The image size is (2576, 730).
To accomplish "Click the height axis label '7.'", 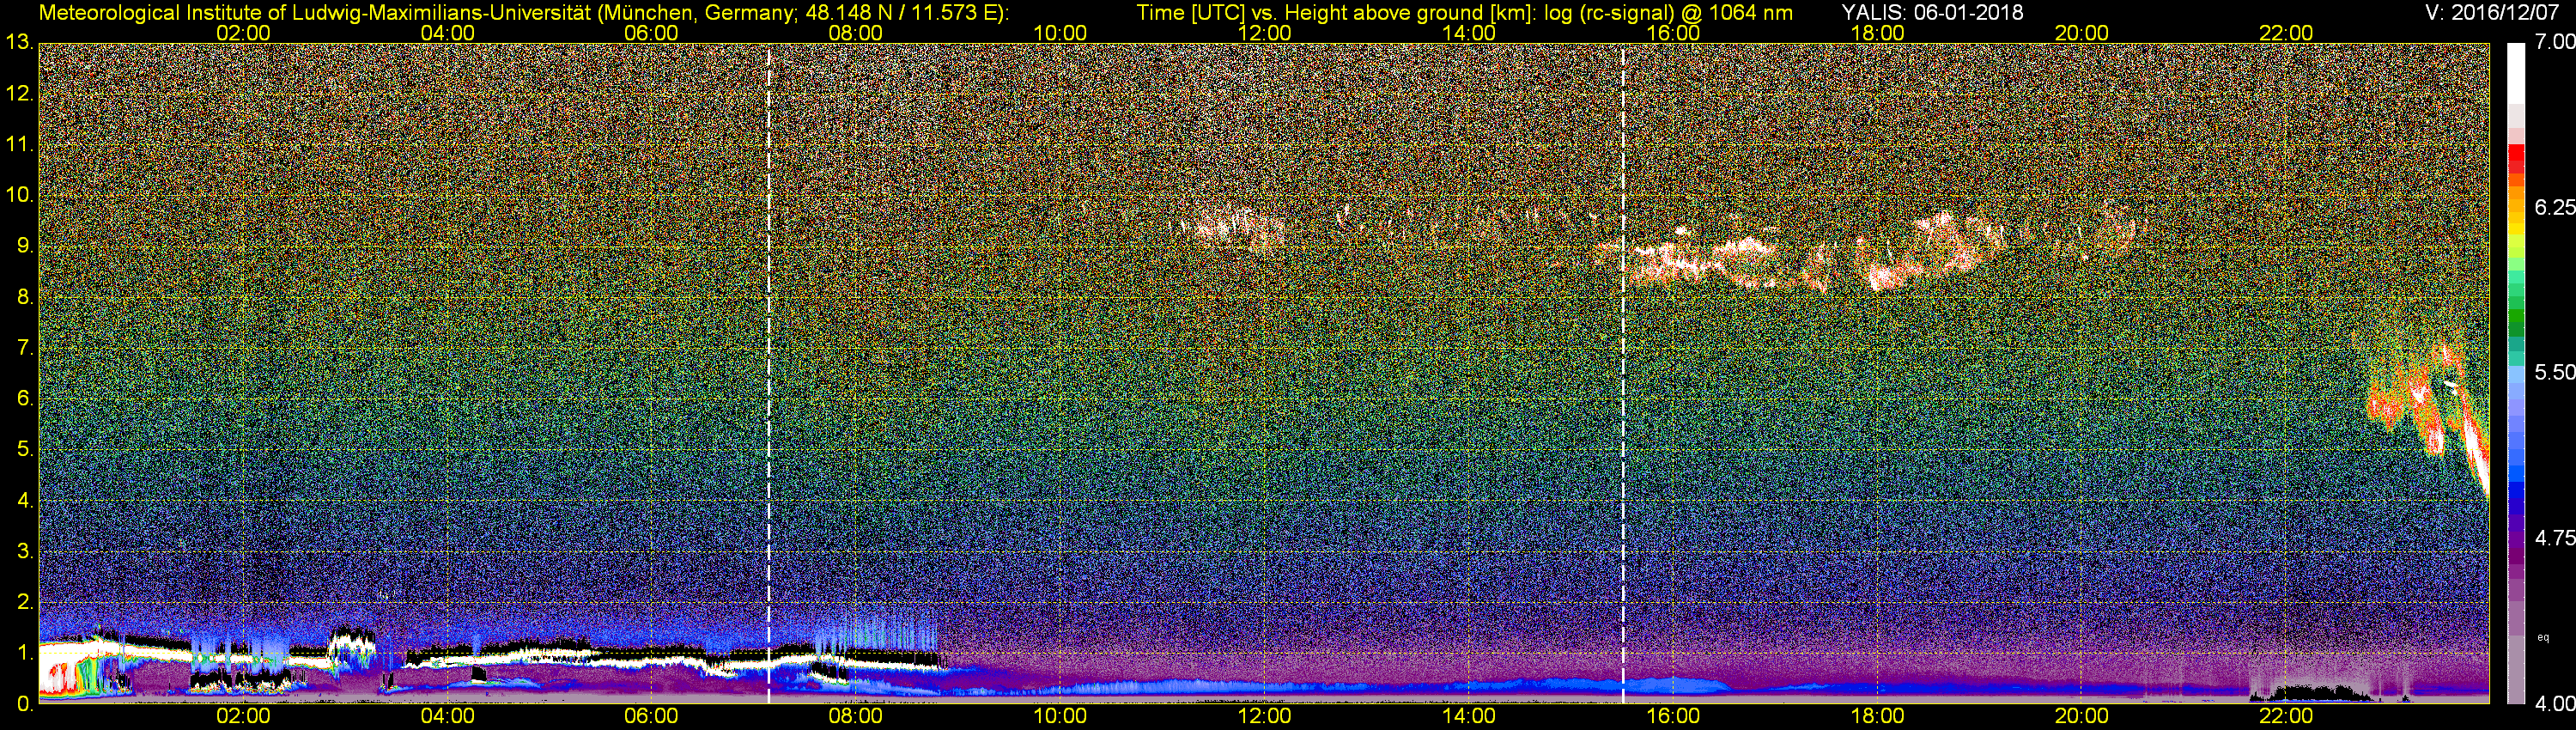I will (x=24, y=348).
